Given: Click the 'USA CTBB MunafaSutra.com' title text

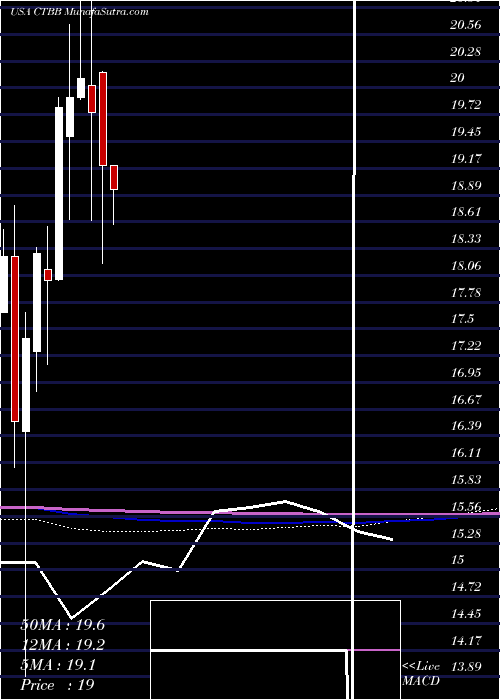Looking at the screenshot, I should [x=79, y=12].
